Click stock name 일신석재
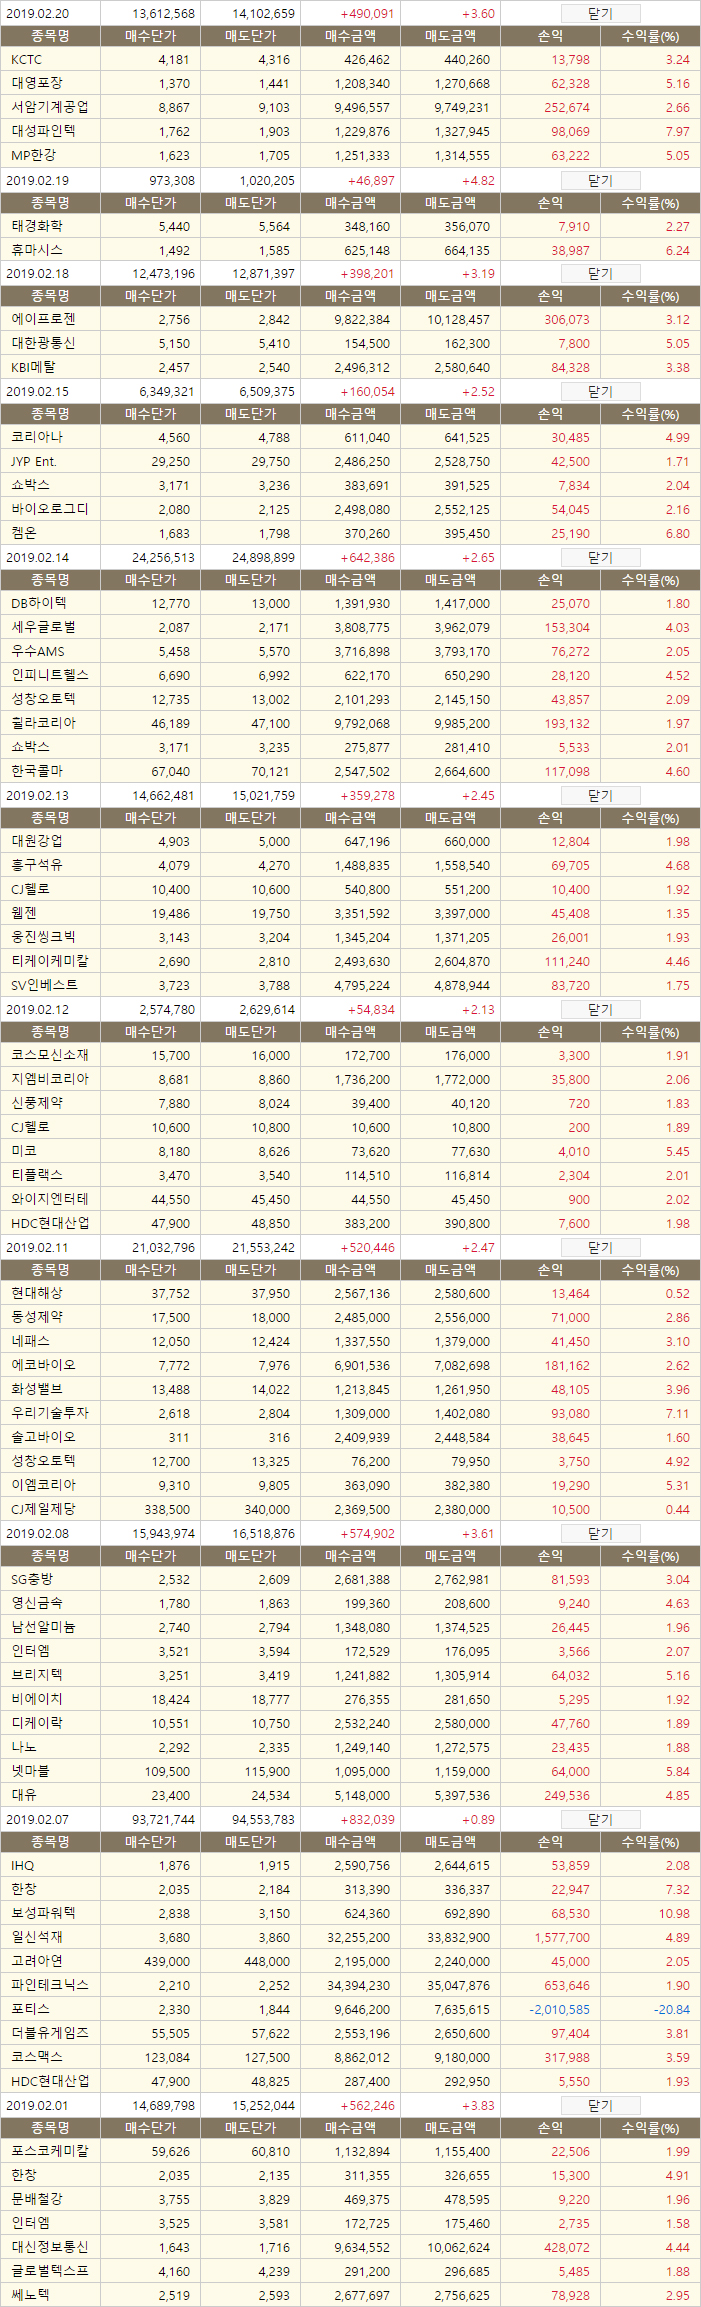The height and width of the screenshot is (2307, 701). 37,1937
